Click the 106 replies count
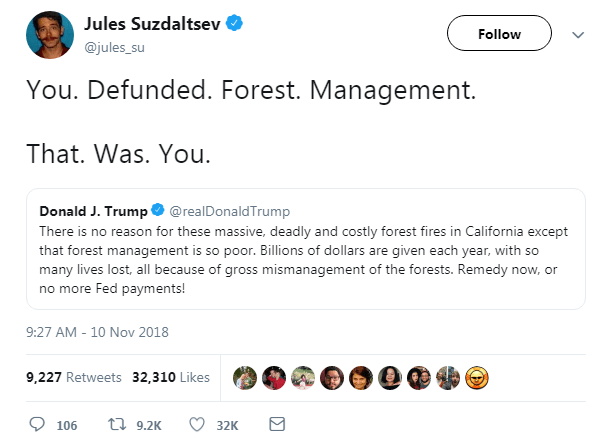This screenshot has height=447, width=607. pyautogui.click(x=66, y=425)
